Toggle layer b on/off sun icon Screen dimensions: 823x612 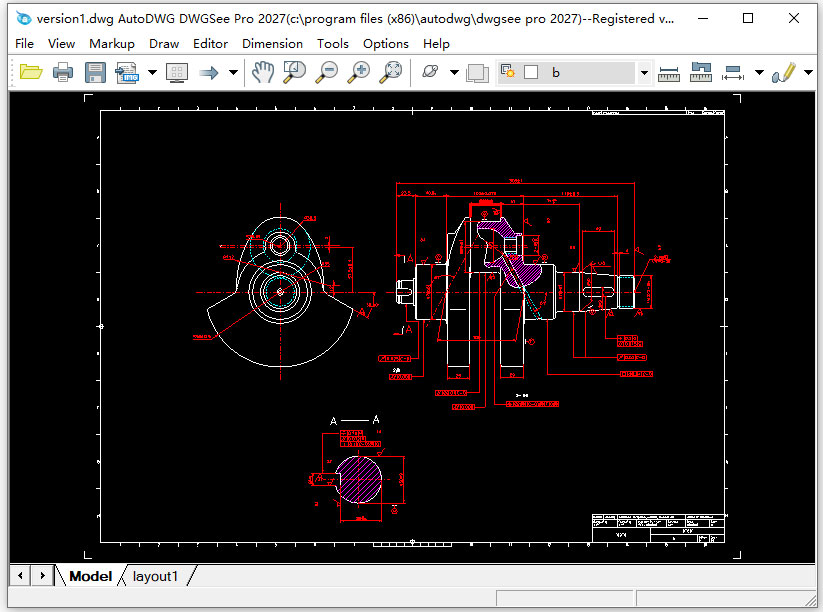point(508,72)
